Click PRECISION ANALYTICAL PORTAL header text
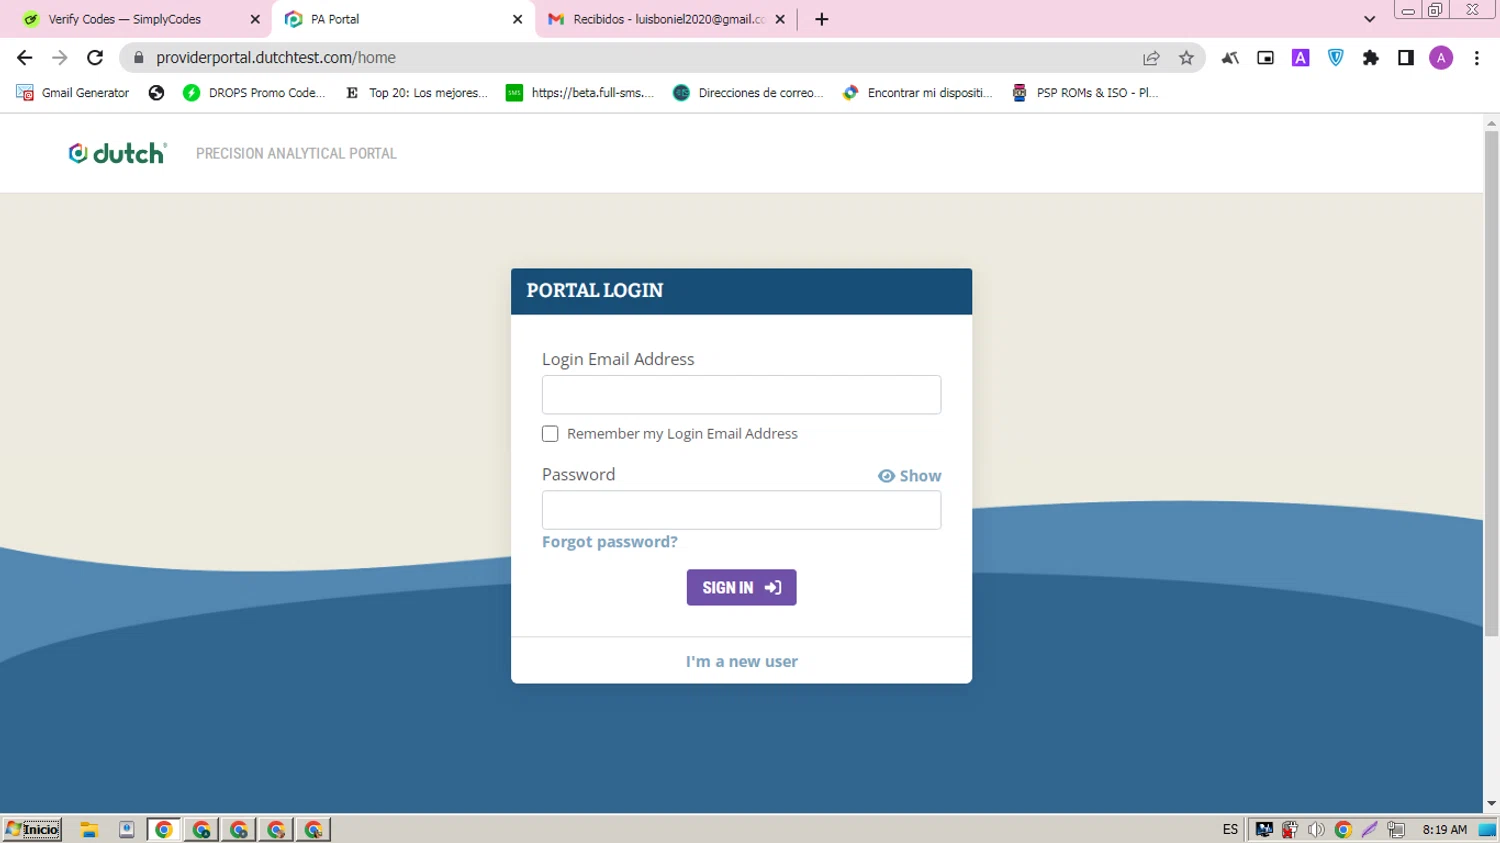The width and height of the screenshot is (1500, 843). 296,153
